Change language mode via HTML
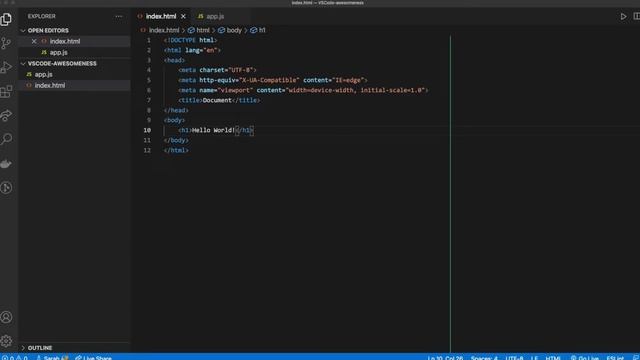The height and width of the screenshot is (360, 640). (x=553, y=358)
